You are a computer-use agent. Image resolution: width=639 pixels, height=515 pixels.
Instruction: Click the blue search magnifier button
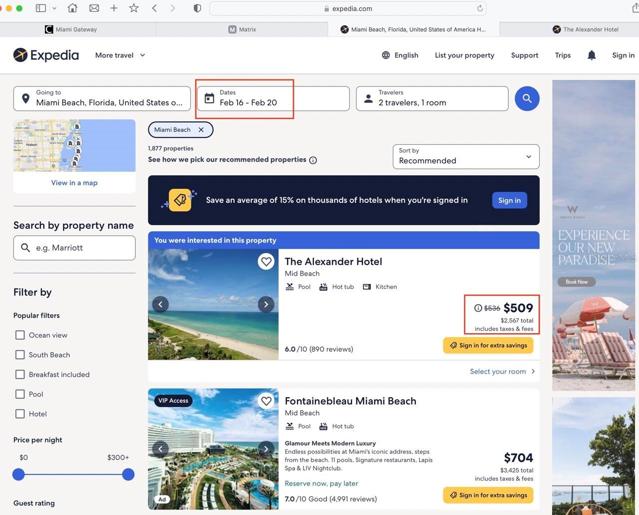pos(527,98)
